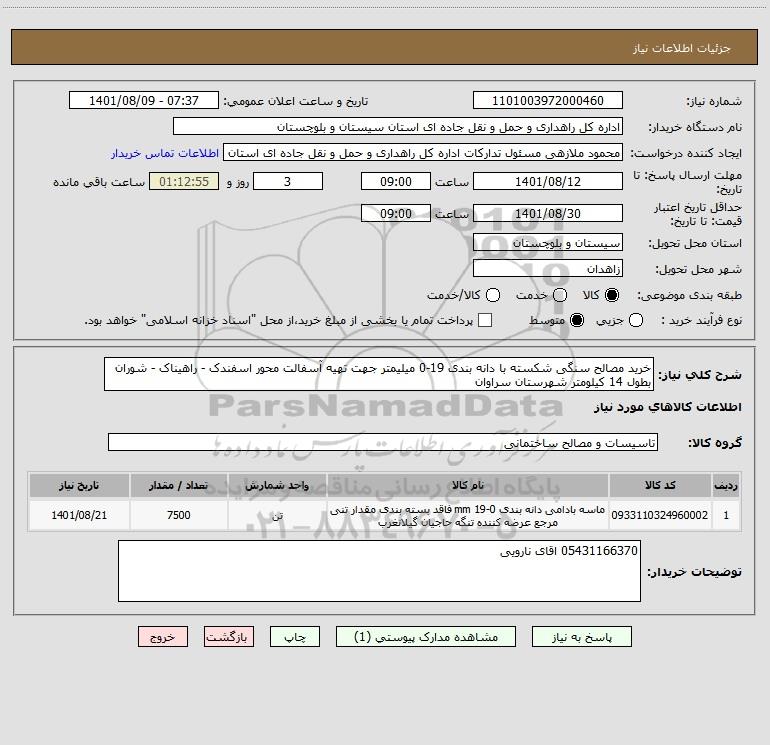770x745 pixels.
Task: Click the چاپ print button
Action: point(295,637)
